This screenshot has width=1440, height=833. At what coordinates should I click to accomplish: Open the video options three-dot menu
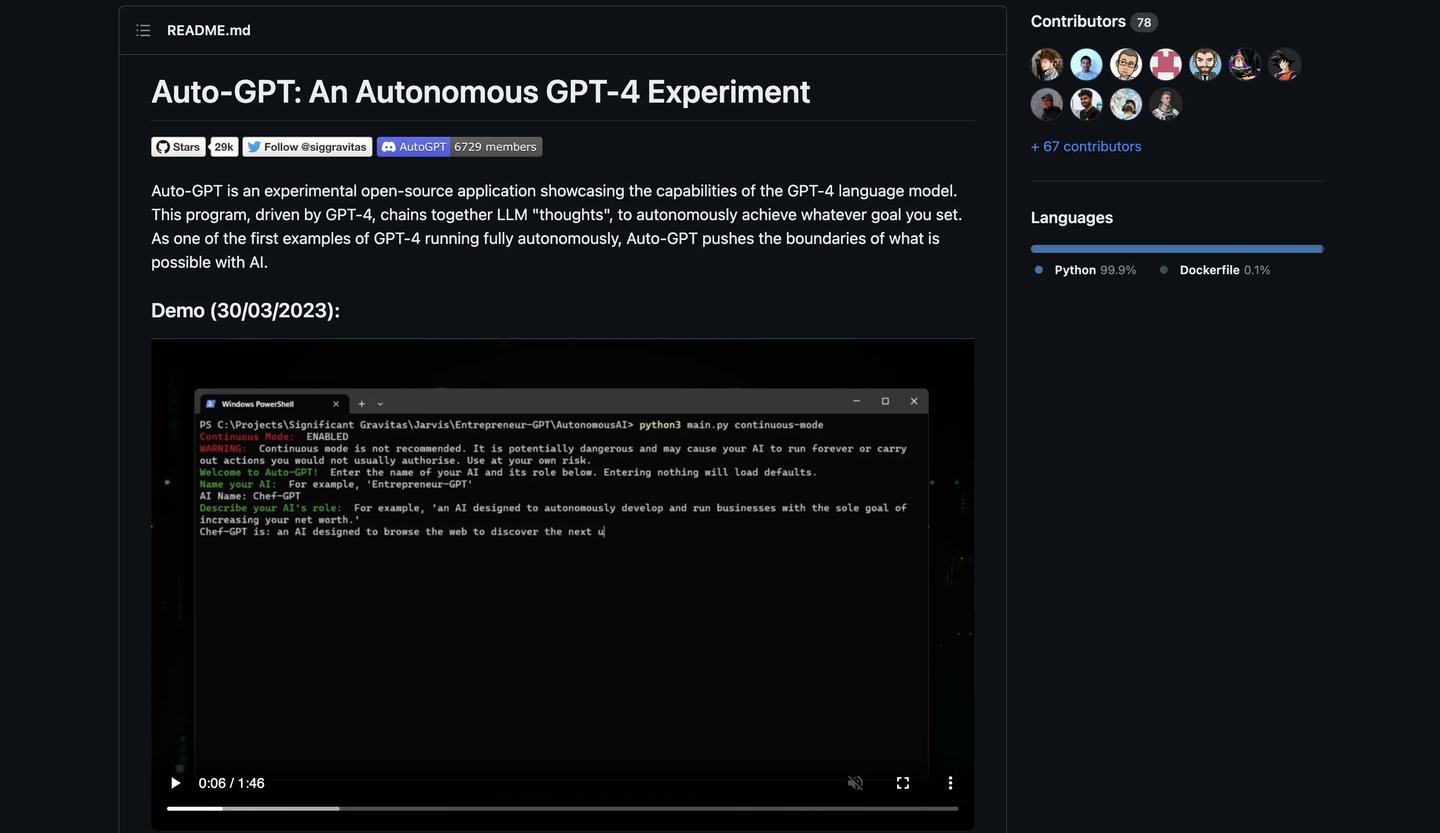(950, 783)
